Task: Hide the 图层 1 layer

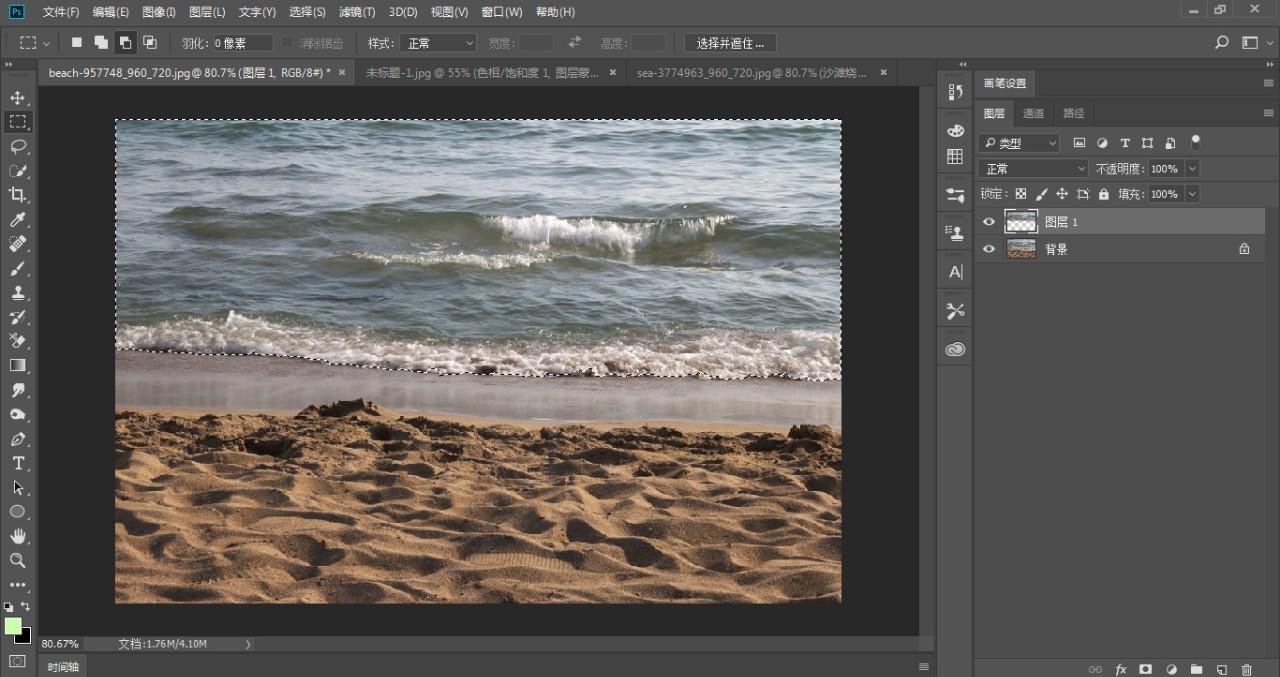Action: (x=989, y=222)
